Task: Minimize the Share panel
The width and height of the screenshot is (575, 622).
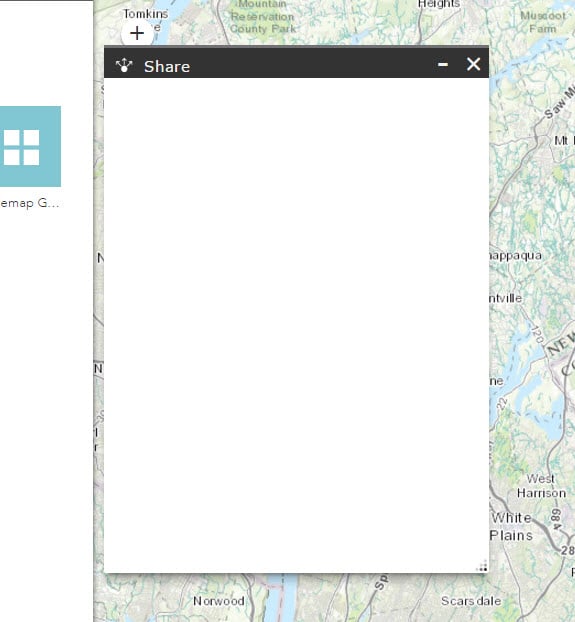Action: click(443, 64)
